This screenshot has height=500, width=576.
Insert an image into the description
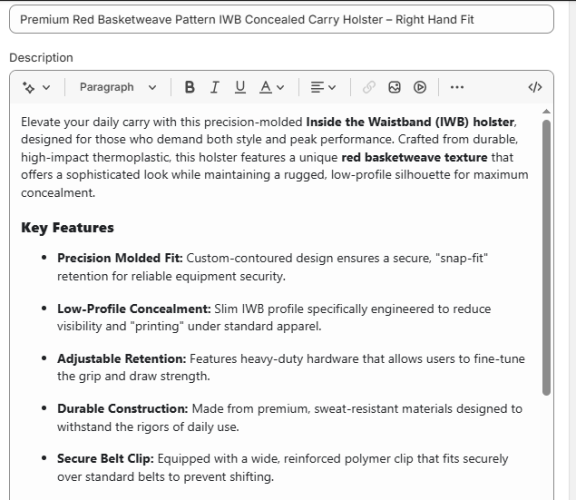[395, 87]
